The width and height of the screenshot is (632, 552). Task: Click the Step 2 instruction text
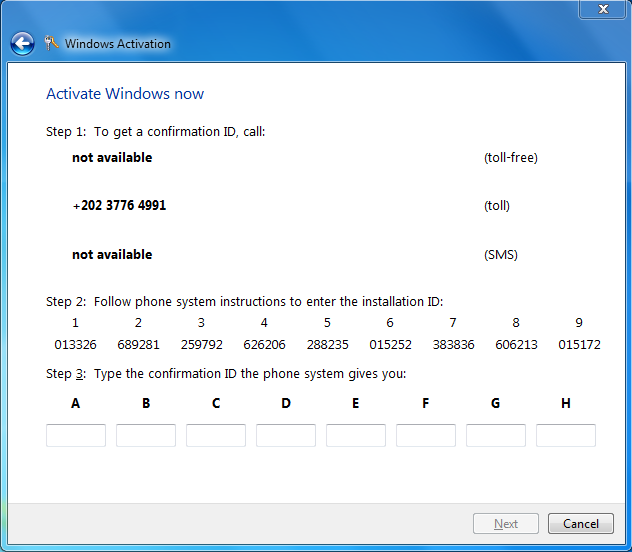(x=245, y=302)
